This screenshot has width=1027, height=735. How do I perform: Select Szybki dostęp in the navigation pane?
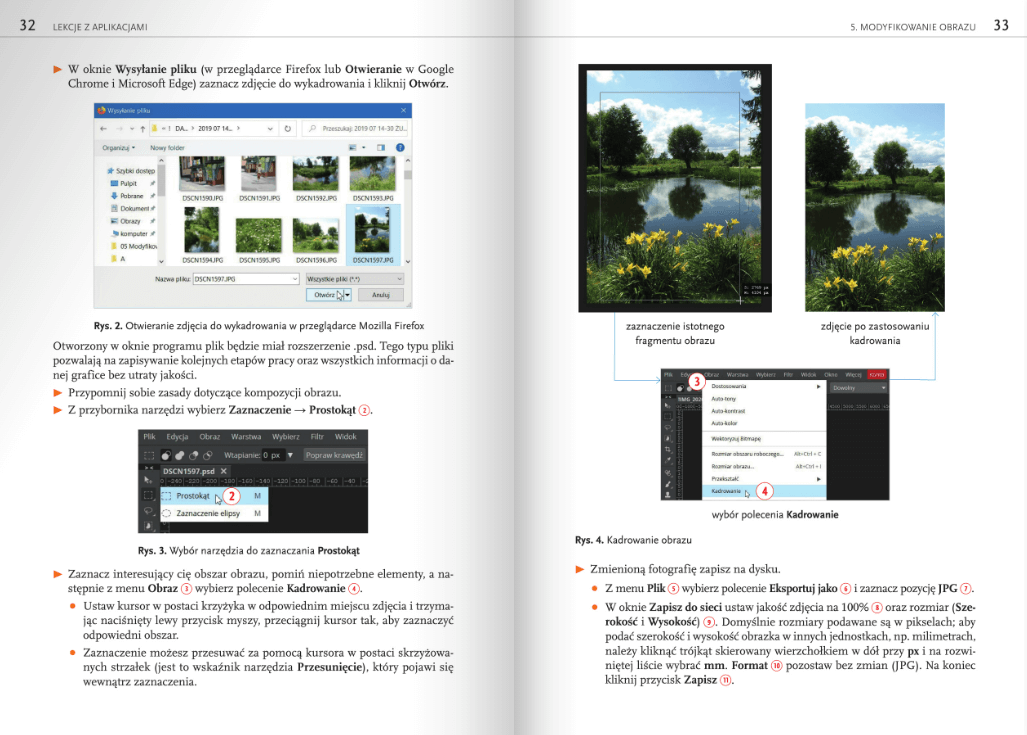pyautogui.click(x=131, y=171)
